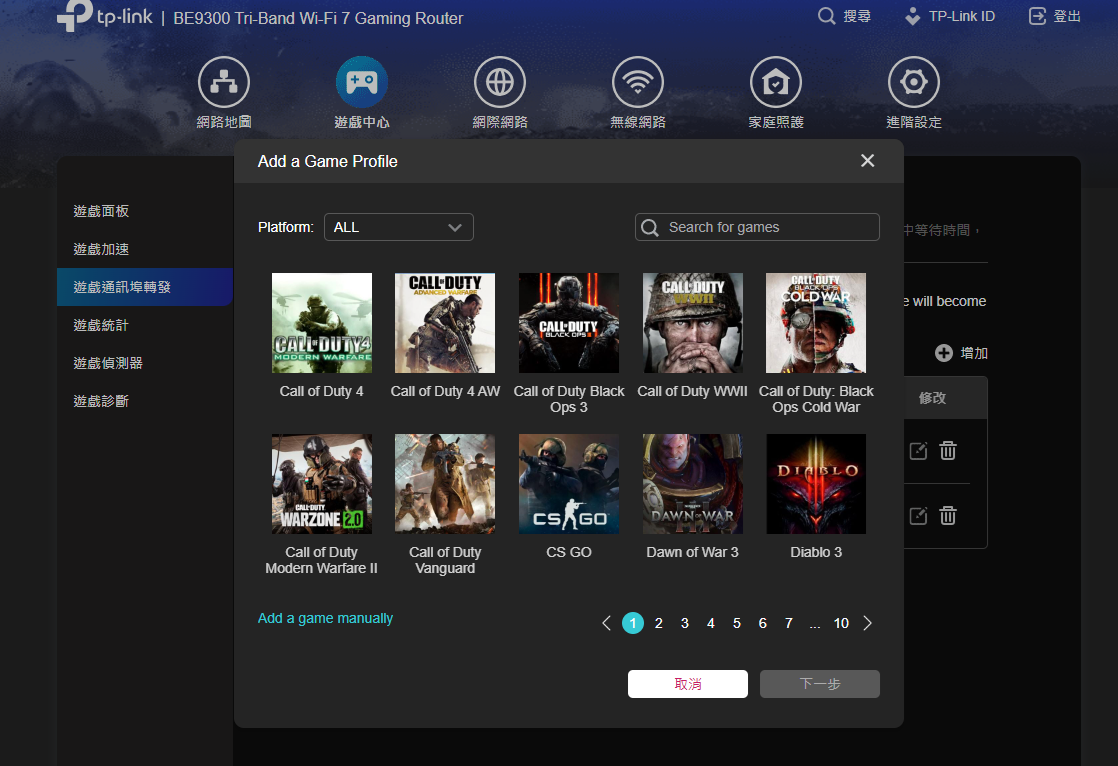This screenshot has width=1118, height=766.
Task: Select the Call of Duty WWII cover
Action: pyautogui.click(x=692, y=323)
